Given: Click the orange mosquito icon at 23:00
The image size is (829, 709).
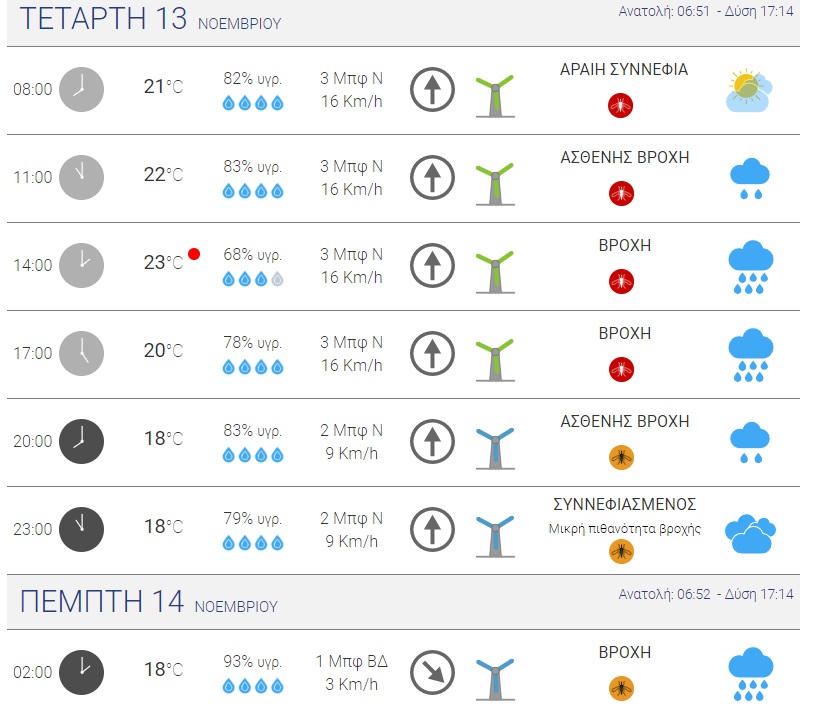Looking at the screenshot, I should click(621, 551).
